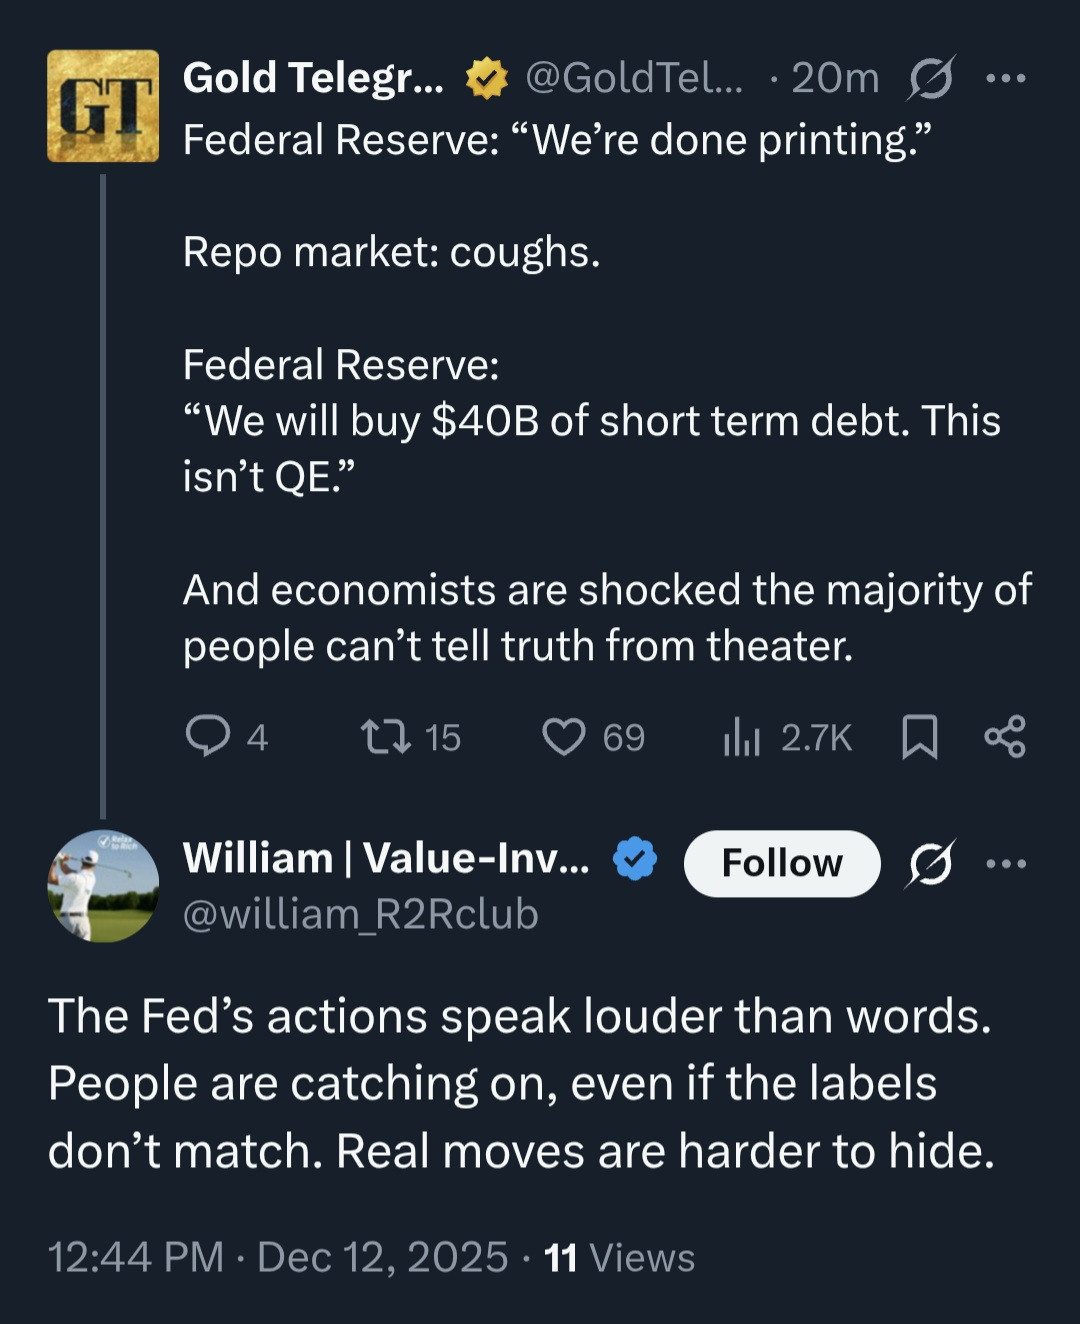Repost the Gold Telegraph post
Screen dimensions: 1080x1324
pyautogui.click(x=386, y=737)
